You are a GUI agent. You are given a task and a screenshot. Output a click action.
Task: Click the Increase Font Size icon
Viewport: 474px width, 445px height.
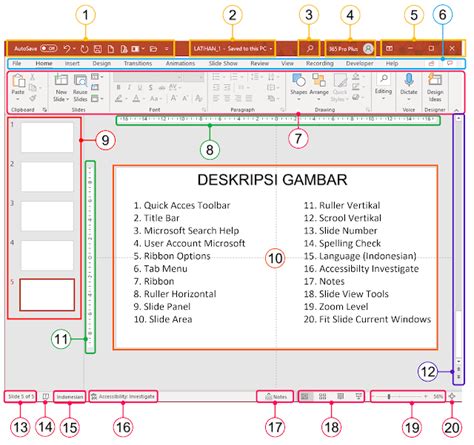coord(174,98)
